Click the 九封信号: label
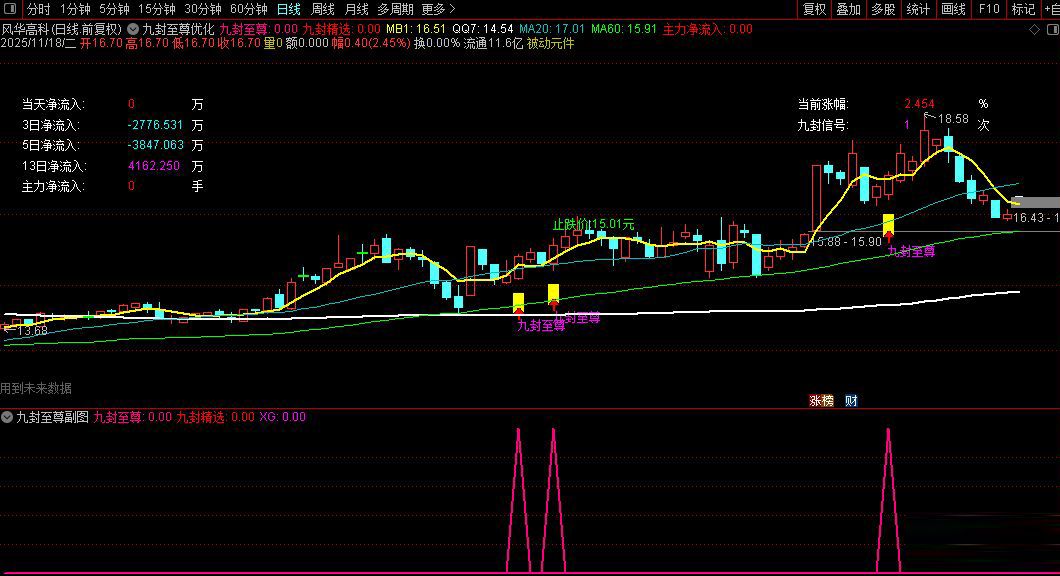1060x576 pixels. coord(823,125)
